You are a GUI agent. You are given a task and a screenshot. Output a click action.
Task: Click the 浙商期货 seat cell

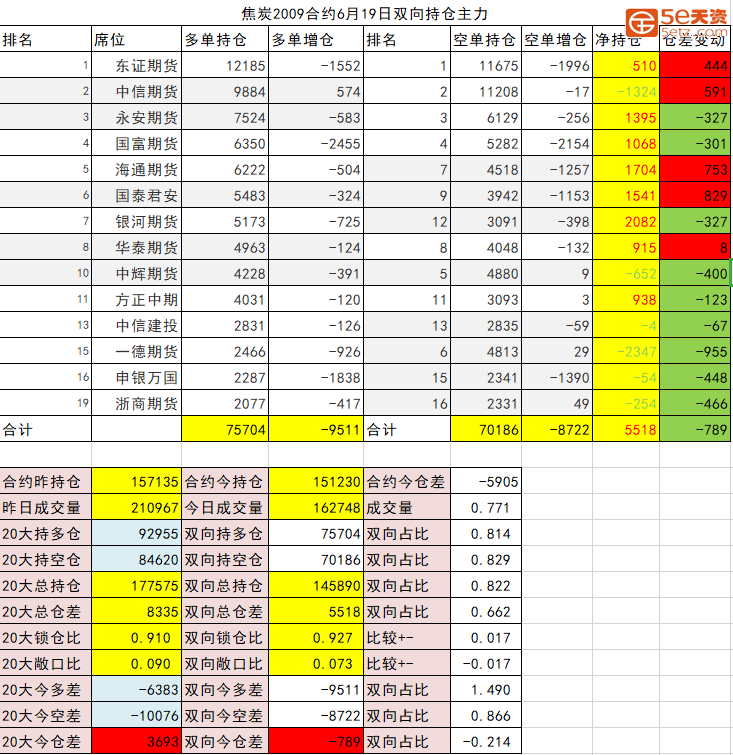136,403
